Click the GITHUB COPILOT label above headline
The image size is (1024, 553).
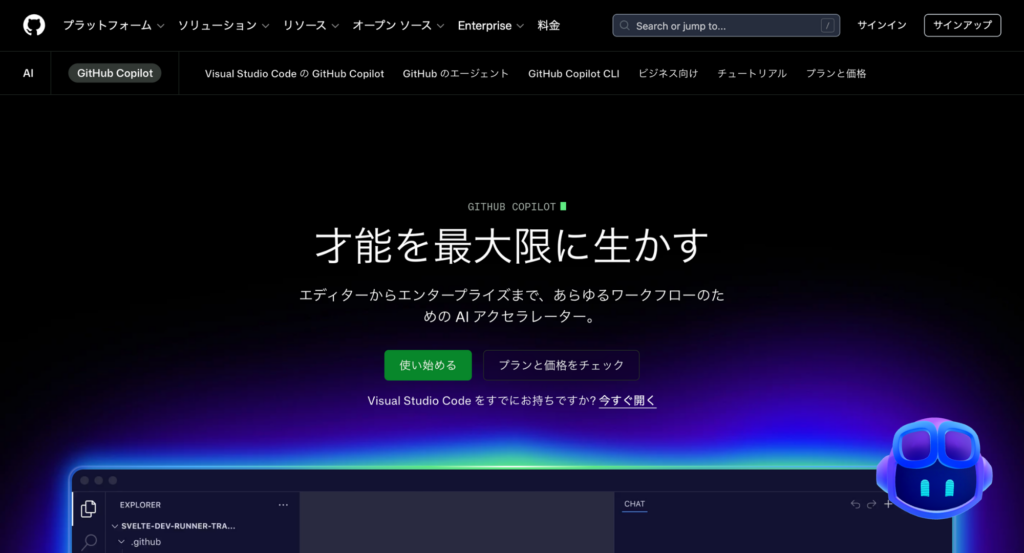[511, 207]
